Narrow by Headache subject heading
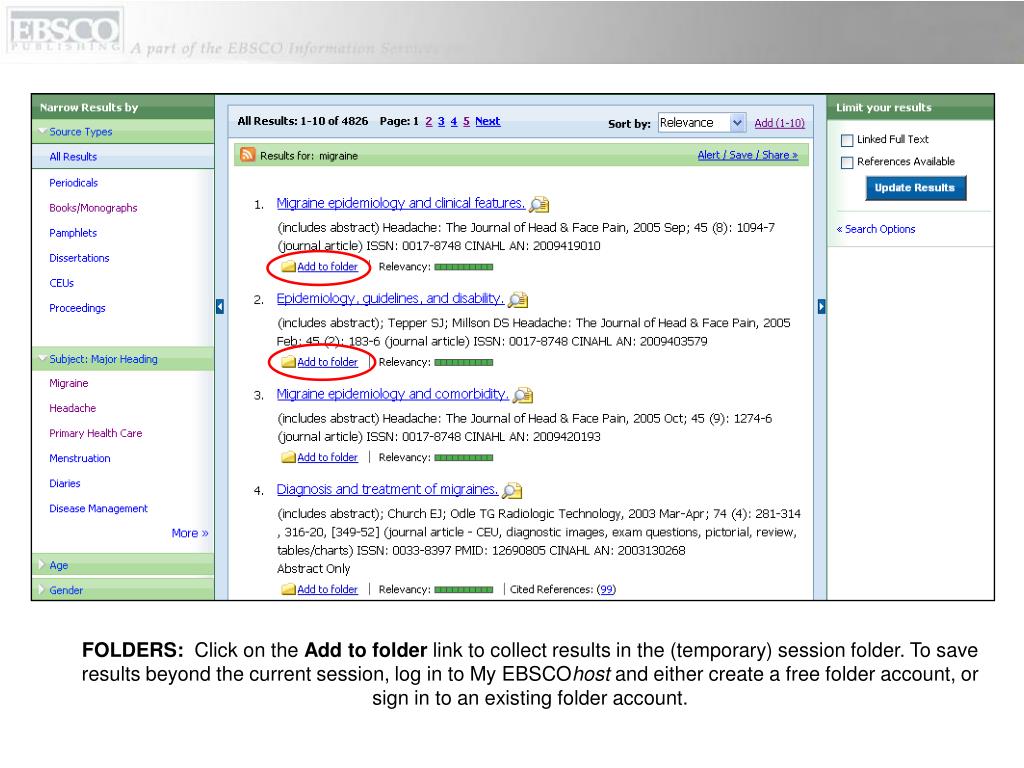1024x768 pixels. coord(72,408)
